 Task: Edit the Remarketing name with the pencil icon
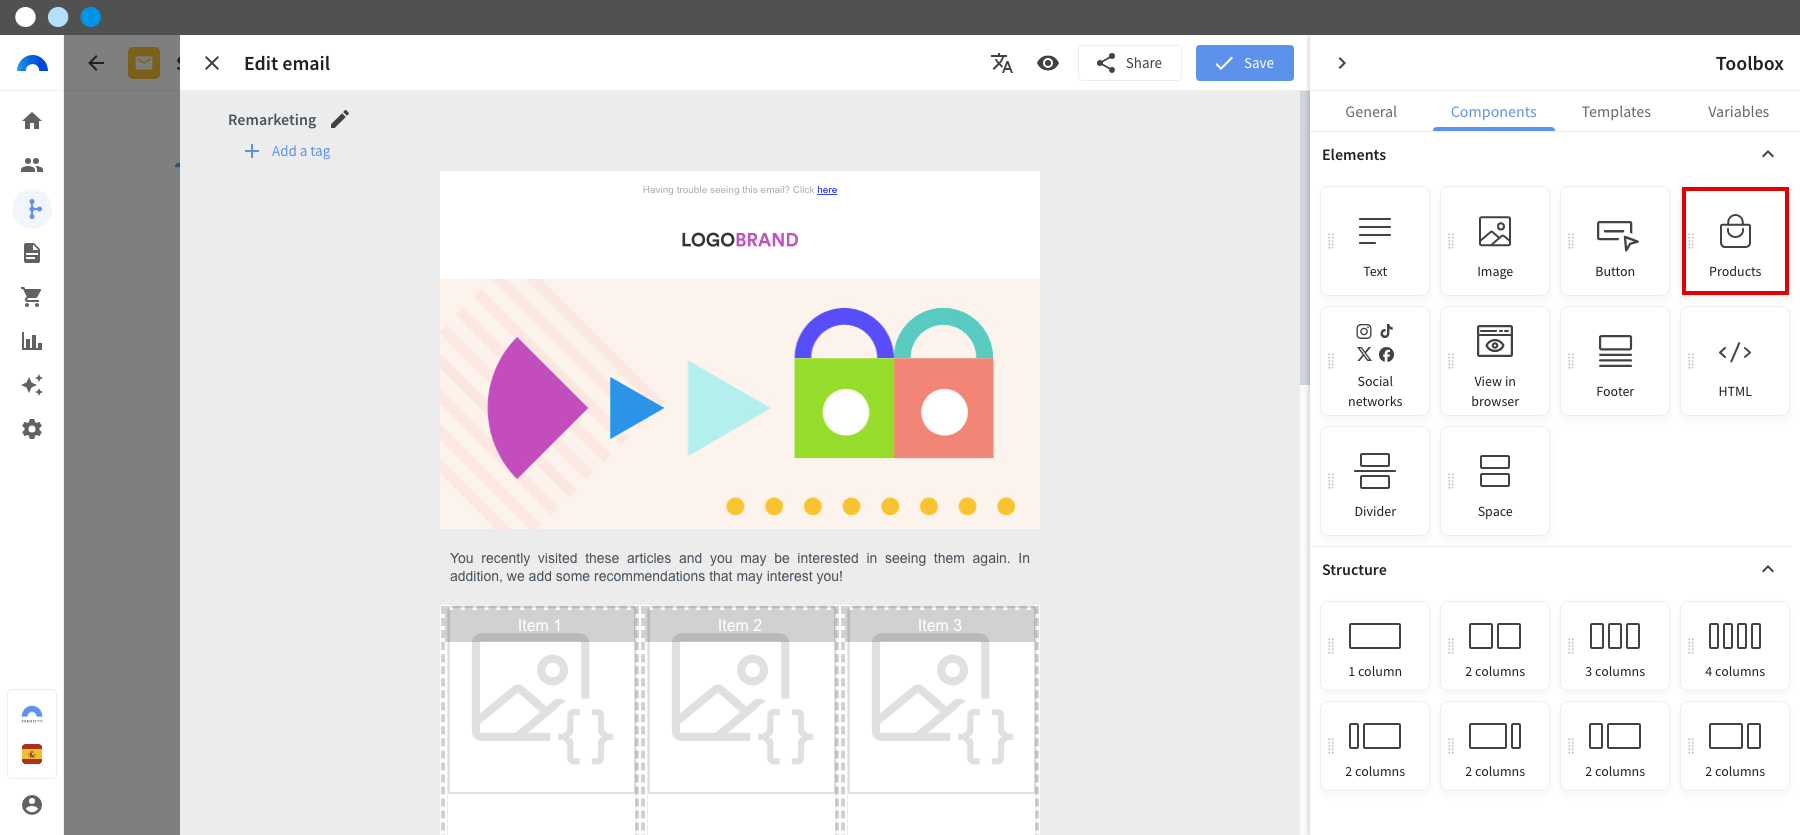[x=340, y=119]
